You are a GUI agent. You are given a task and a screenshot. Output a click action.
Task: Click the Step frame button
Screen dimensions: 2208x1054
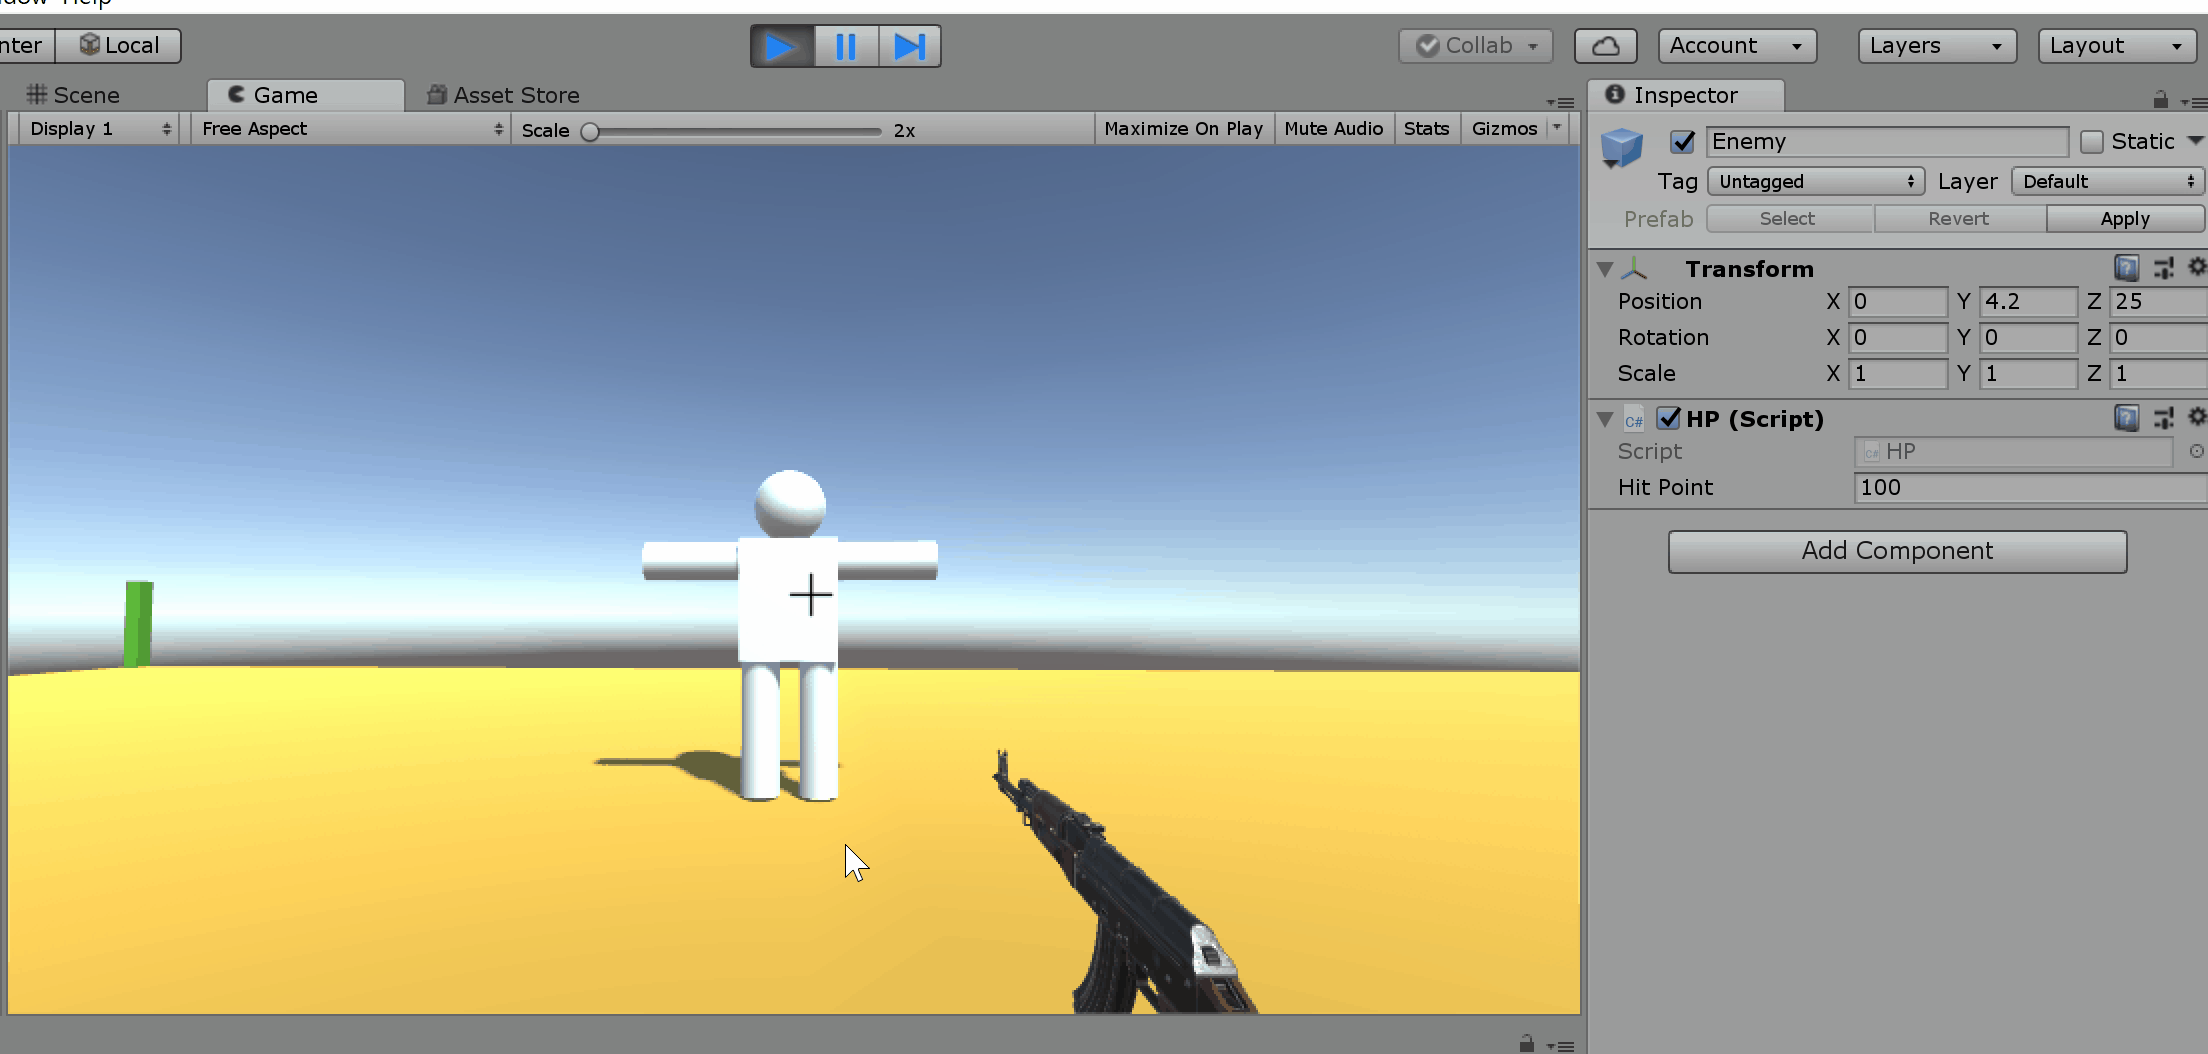click(909, 47)
